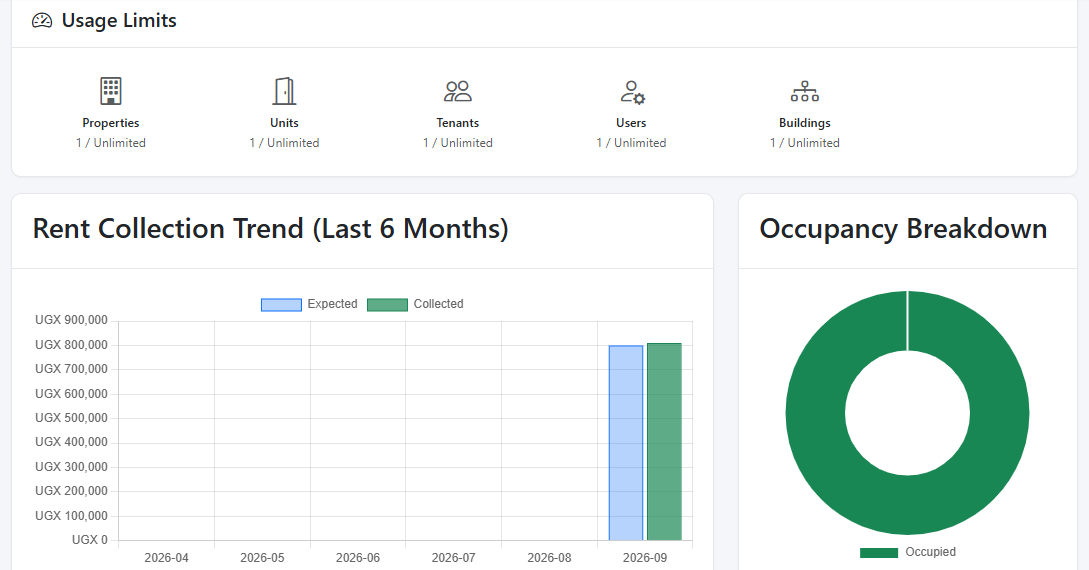Click the Tenants people icon
The image size is (1089, 570).
coord(458,91)
